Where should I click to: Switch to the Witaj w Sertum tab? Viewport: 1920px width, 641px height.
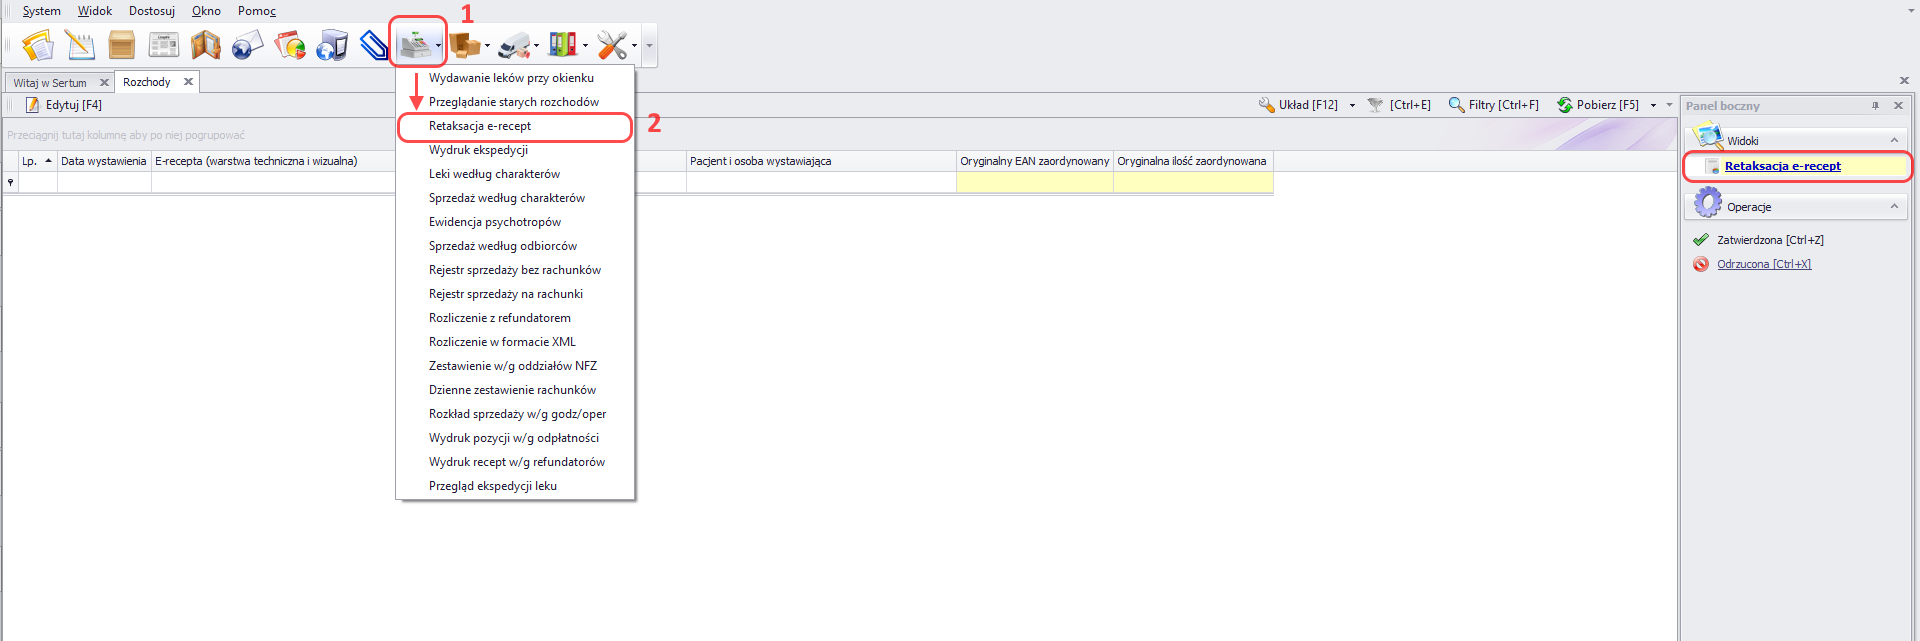click(x=50, y=83)
